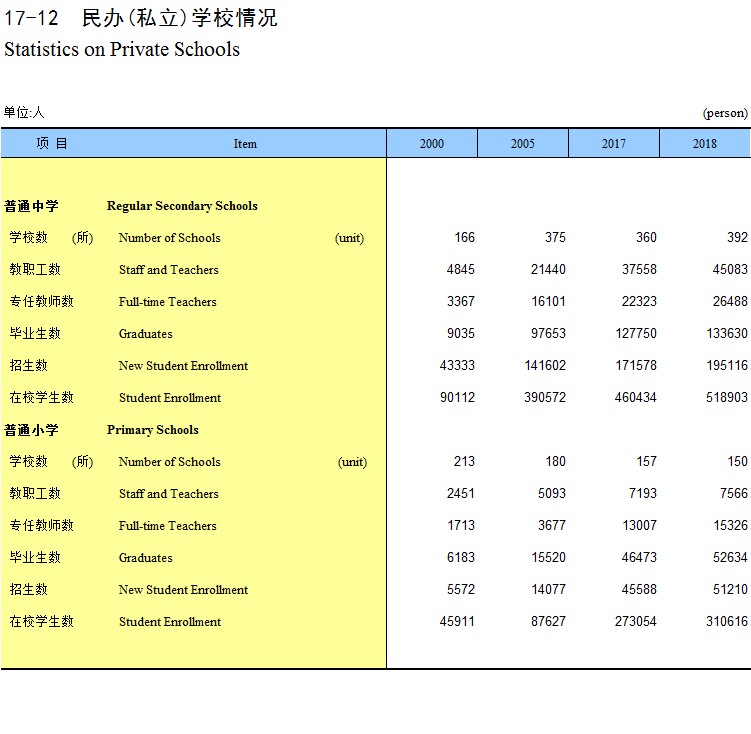Select cell value 3677
751x734 pixels.
point(552,525)
